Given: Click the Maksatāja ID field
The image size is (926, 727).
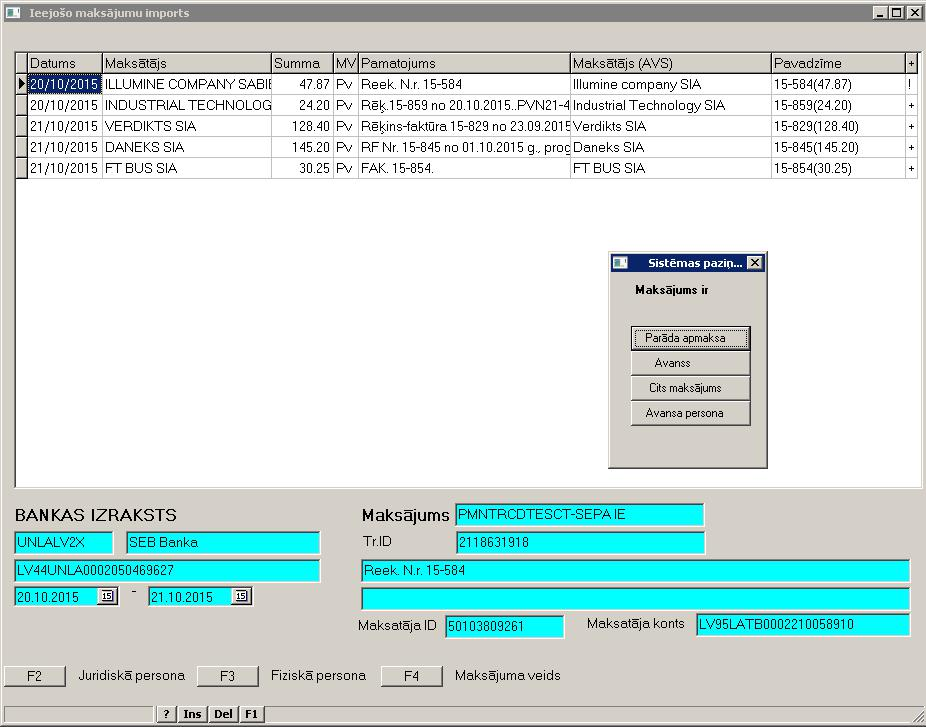Looking at the screenshot, I should 505,626.
